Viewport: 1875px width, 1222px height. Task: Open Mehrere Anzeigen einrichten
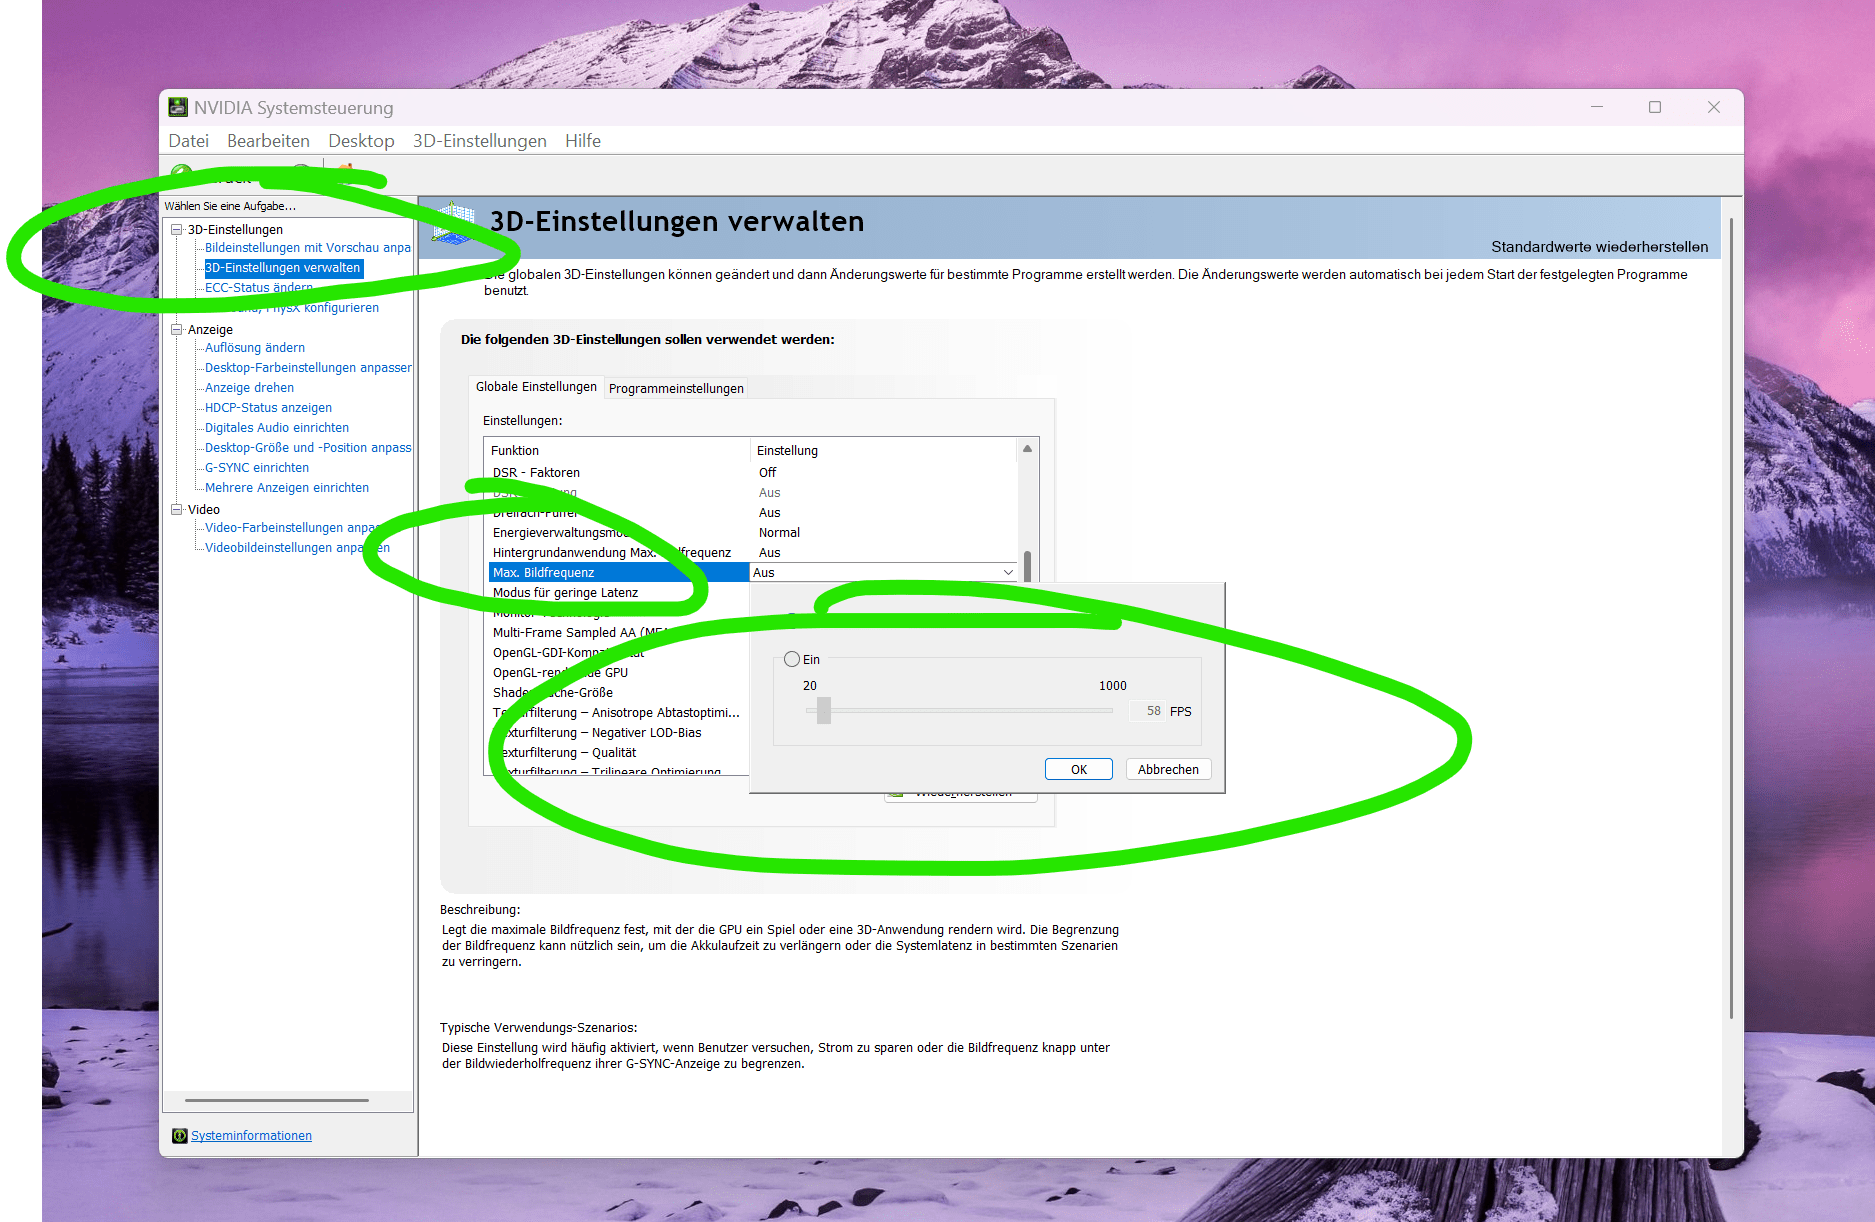coord(287,488)
